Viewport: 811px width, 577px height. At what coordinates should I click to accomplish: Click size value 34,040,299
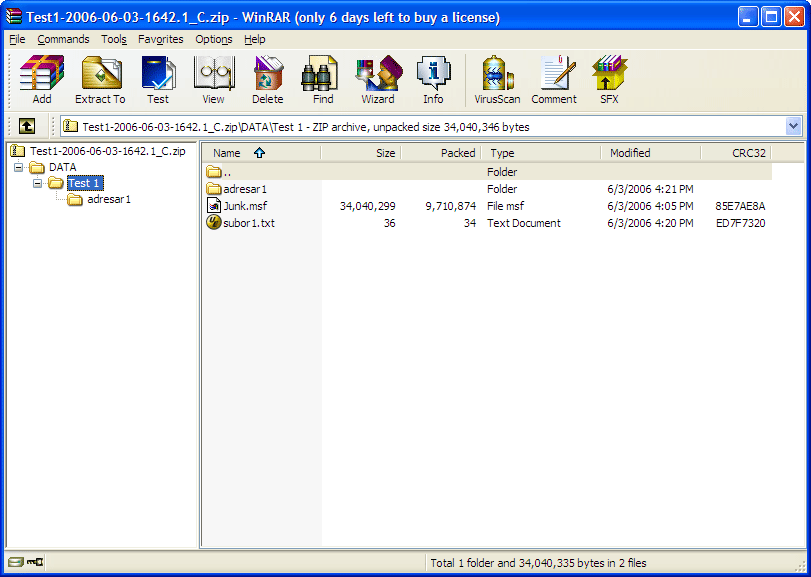tap(368, 206)
